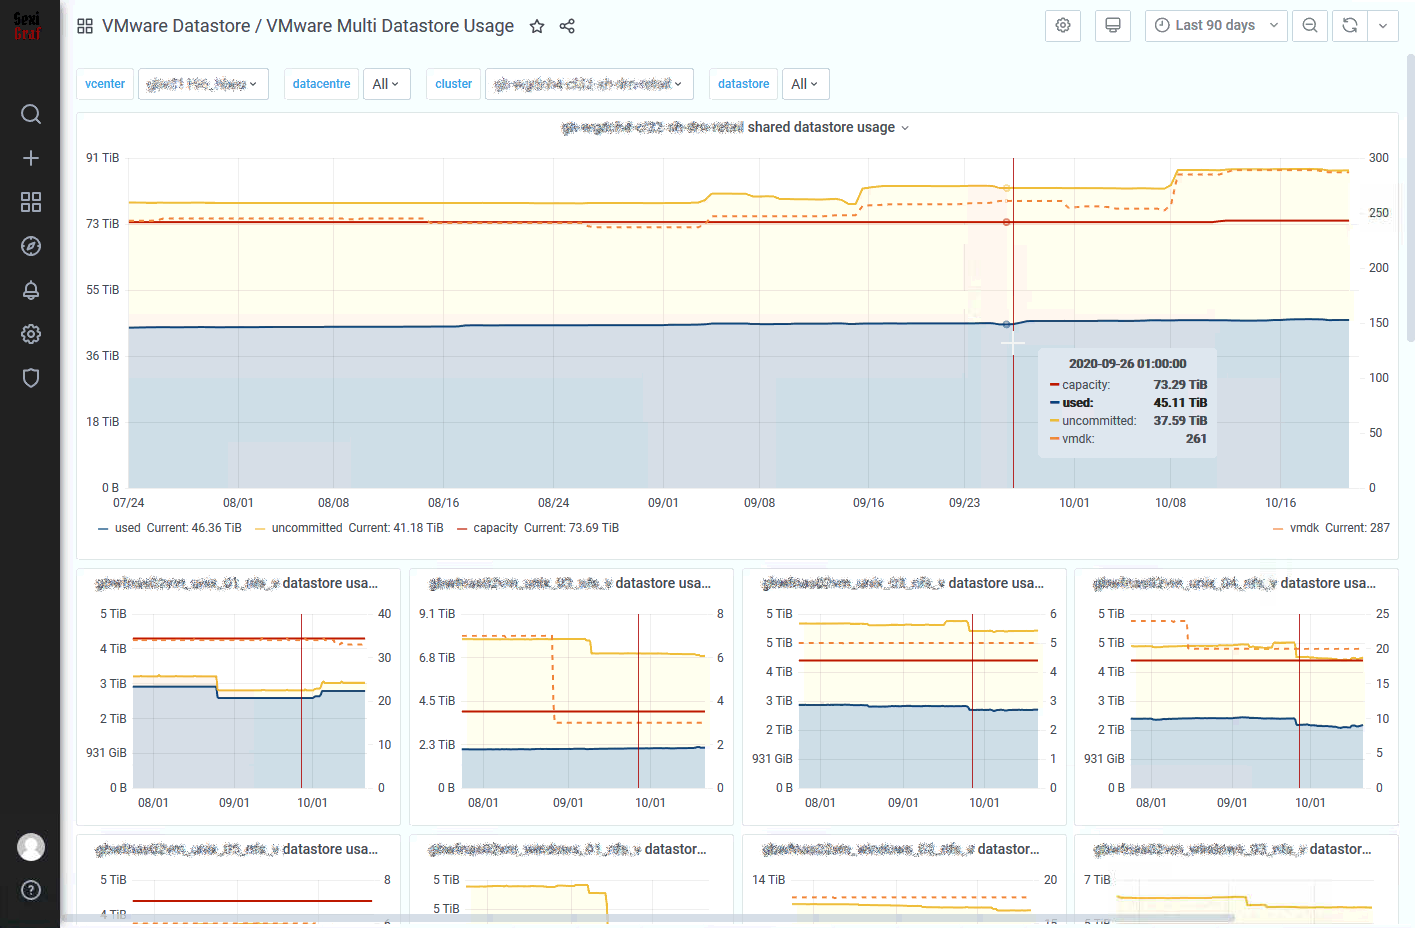Open dashboard settings gear in top bar

point(1063,26)
